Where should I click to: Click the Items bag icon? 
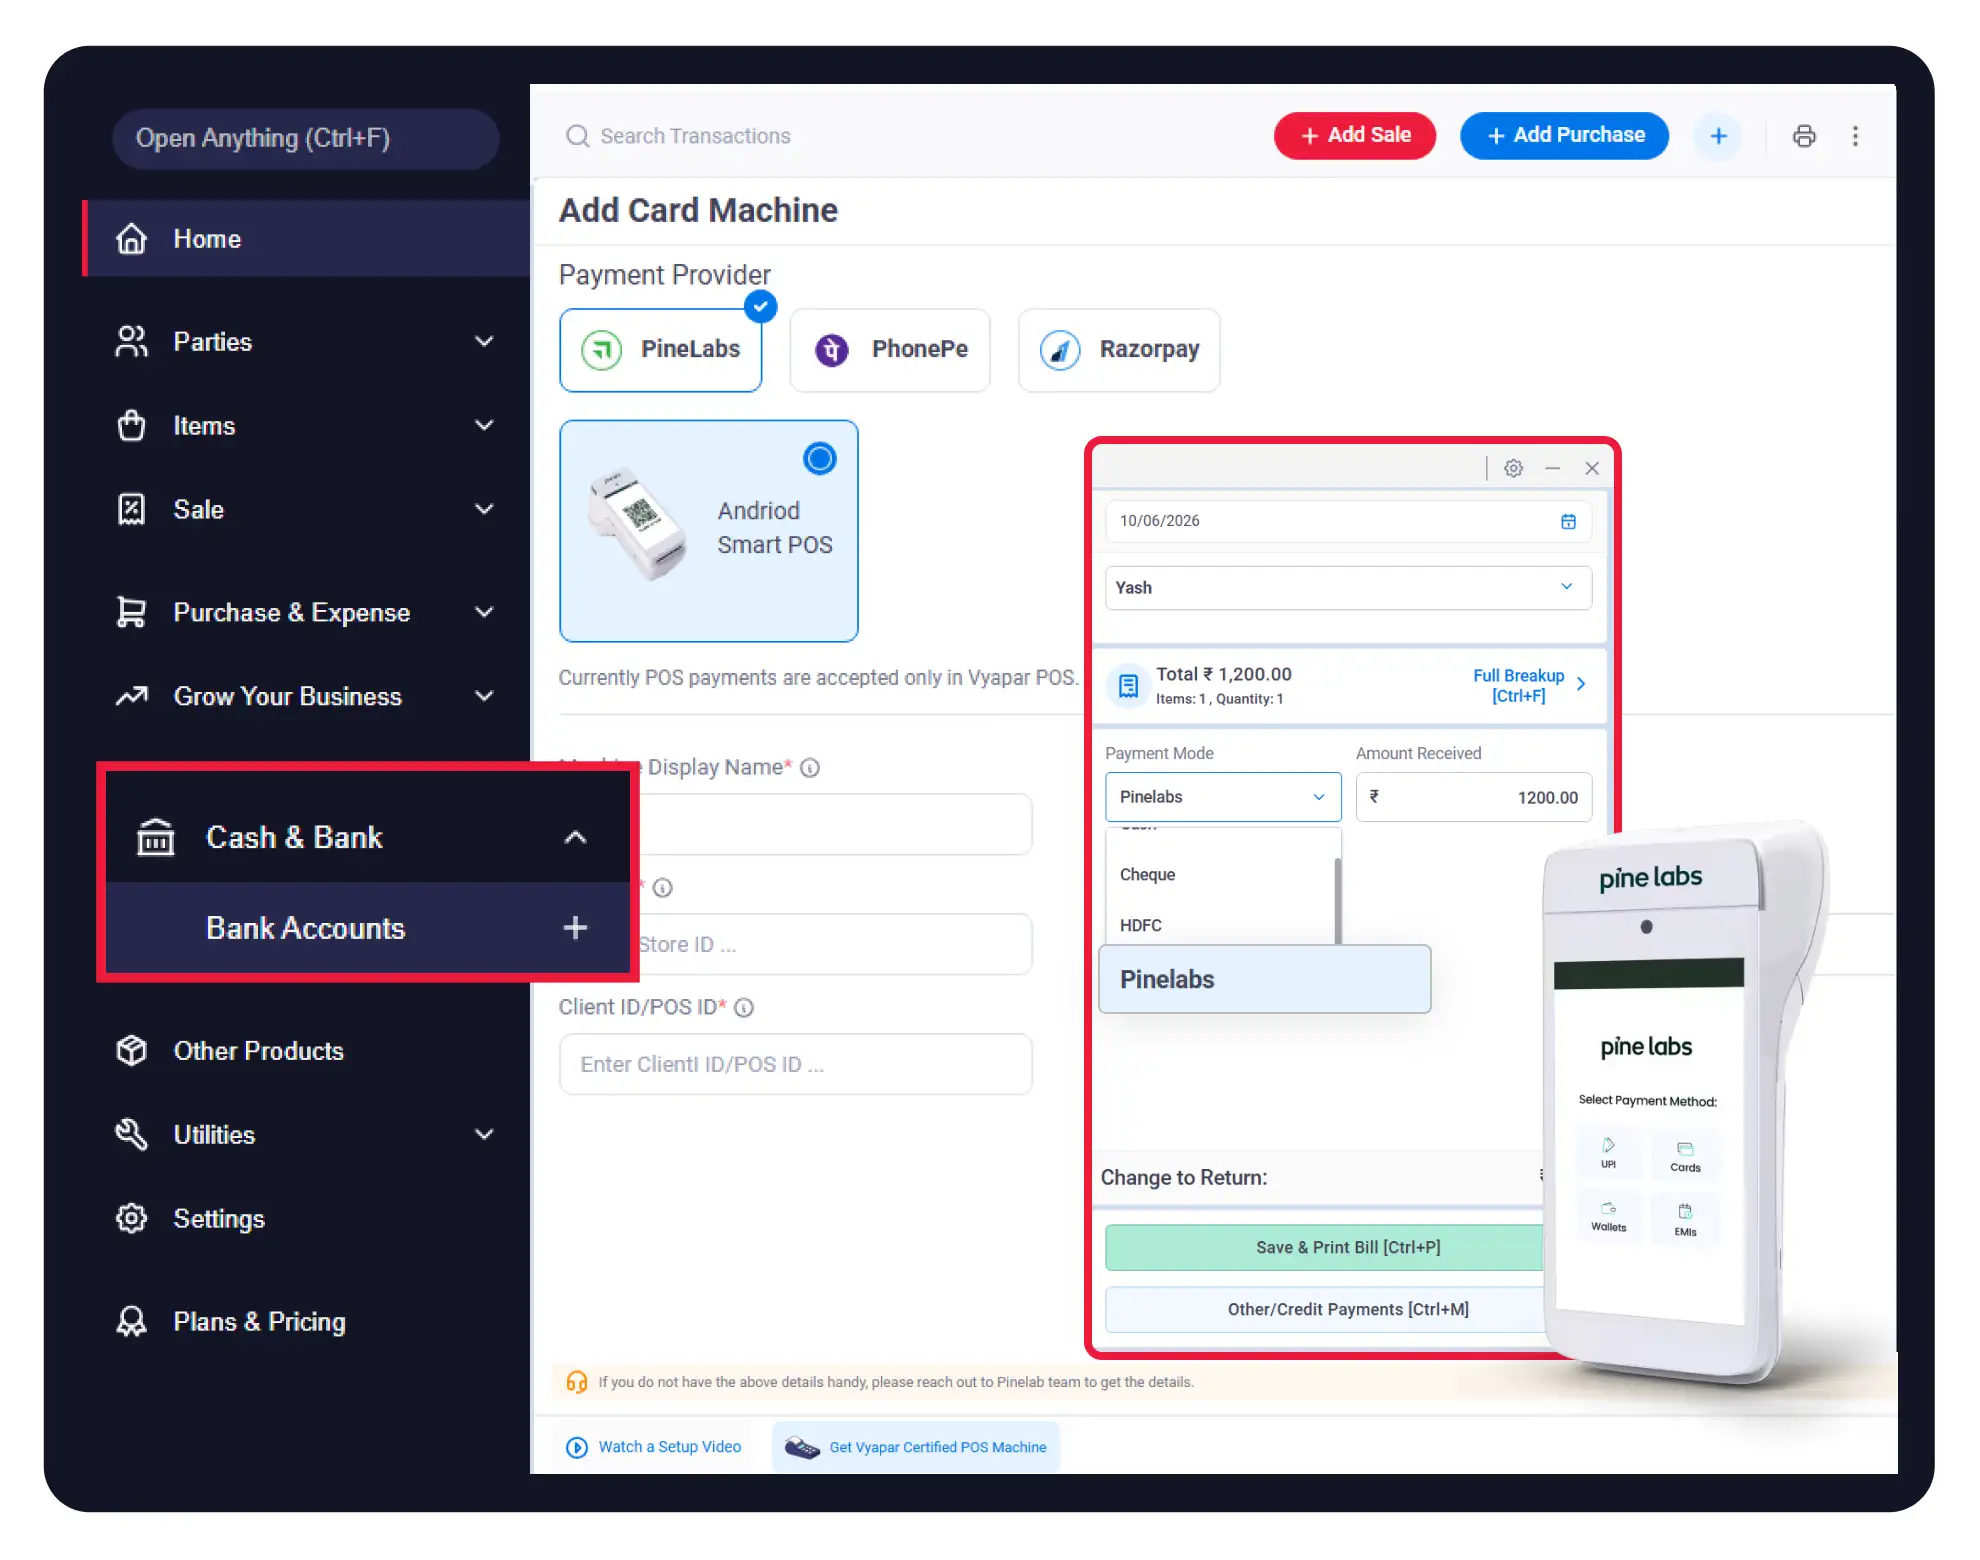pos(131,426)
